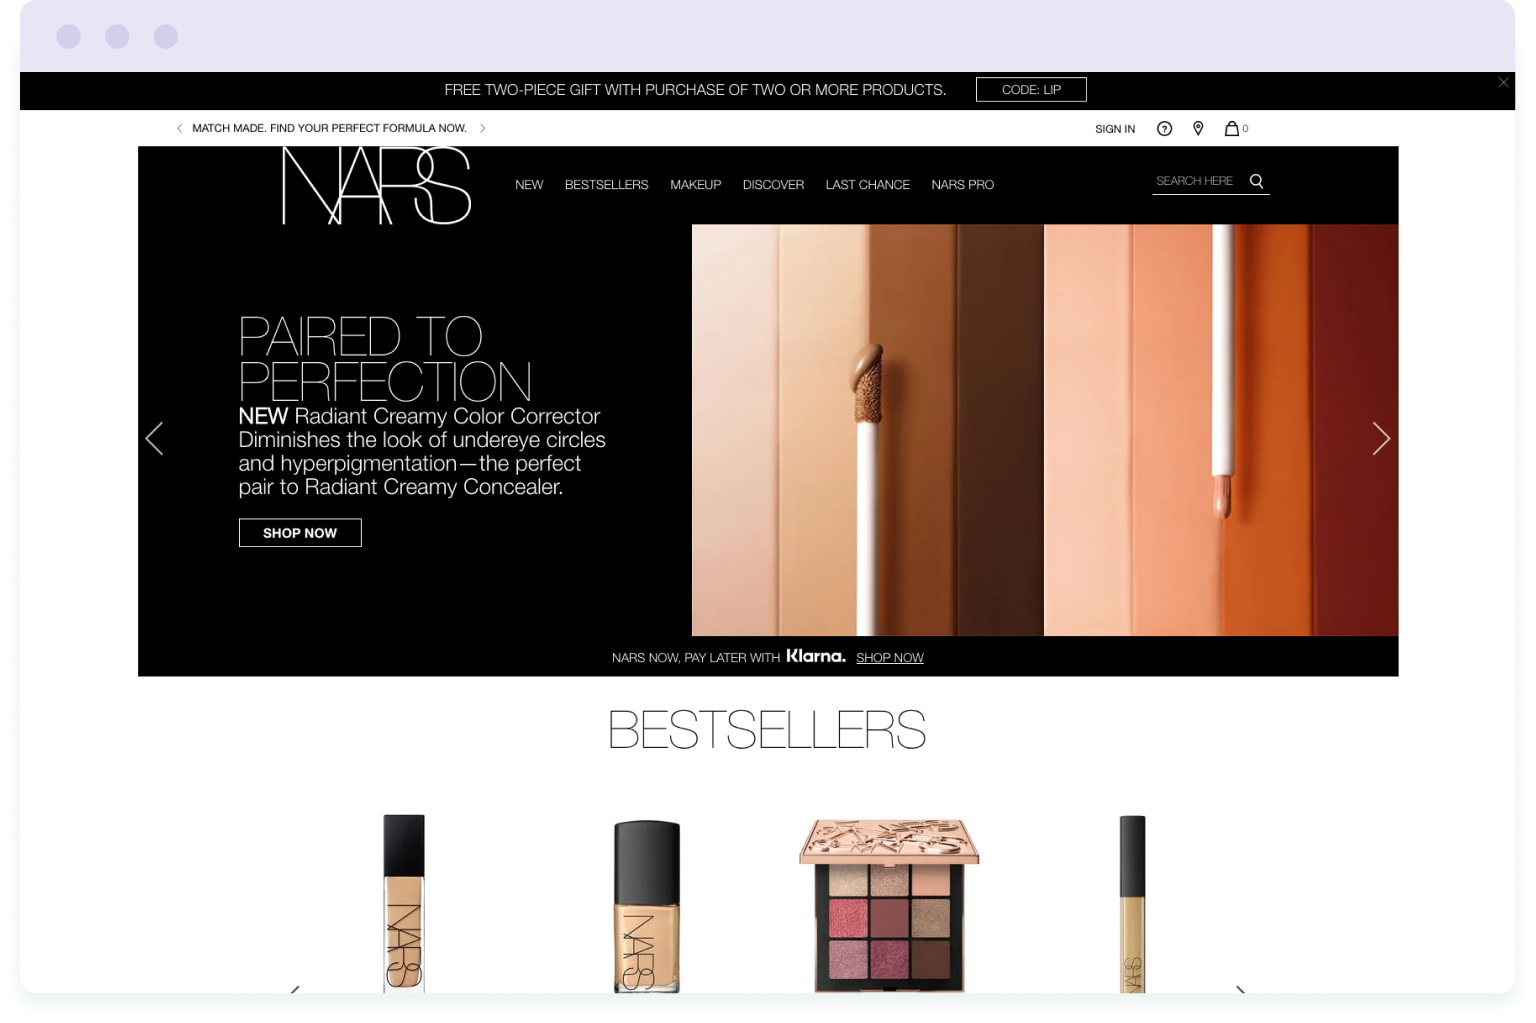Click the Klarna logo
The width and height of the screenshot is (1536, 1023).
[816, 656]
